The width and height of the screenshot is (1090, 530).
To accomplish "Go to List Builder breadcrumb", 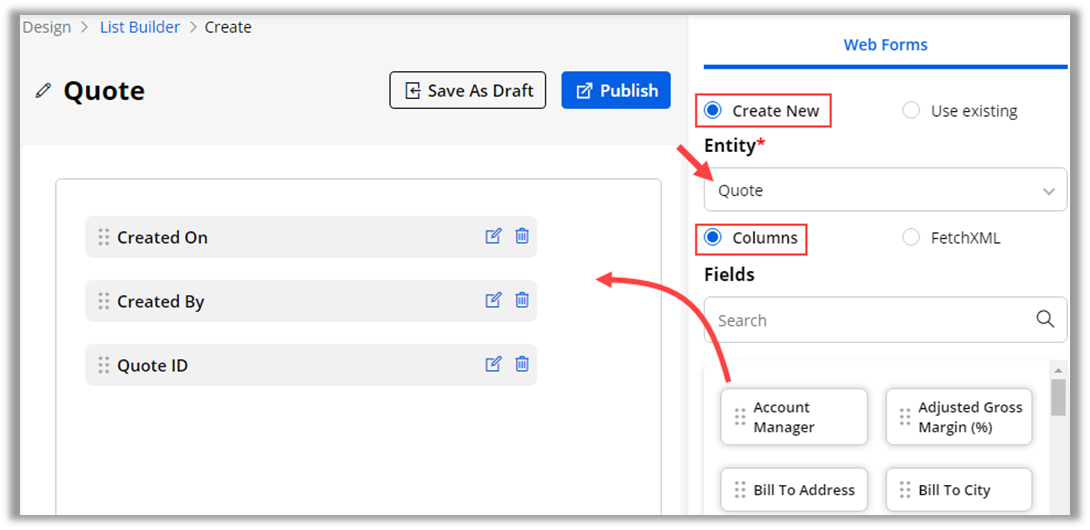I will tap(140, 27).
